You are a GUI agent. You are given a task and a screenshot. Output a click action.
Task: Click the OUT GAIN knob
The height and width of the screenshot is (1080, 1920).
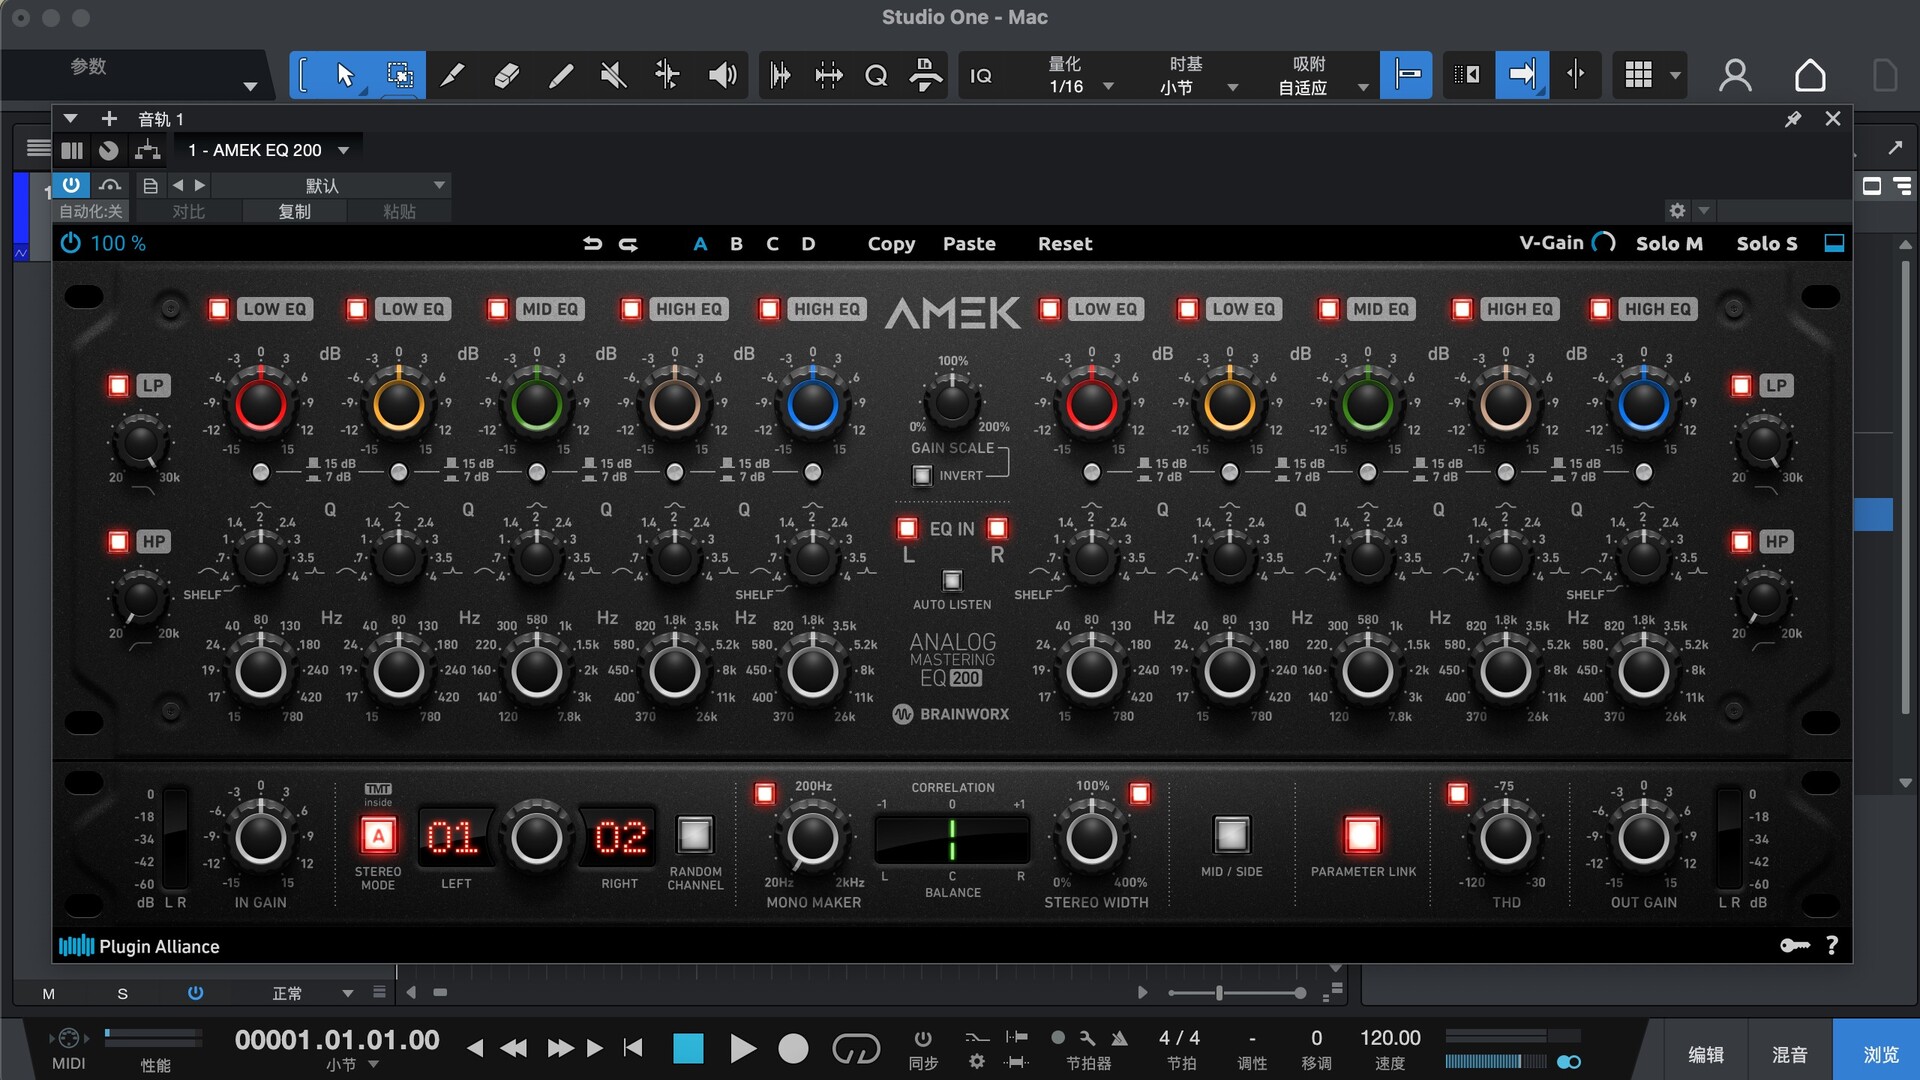[x=1643, y=838]
